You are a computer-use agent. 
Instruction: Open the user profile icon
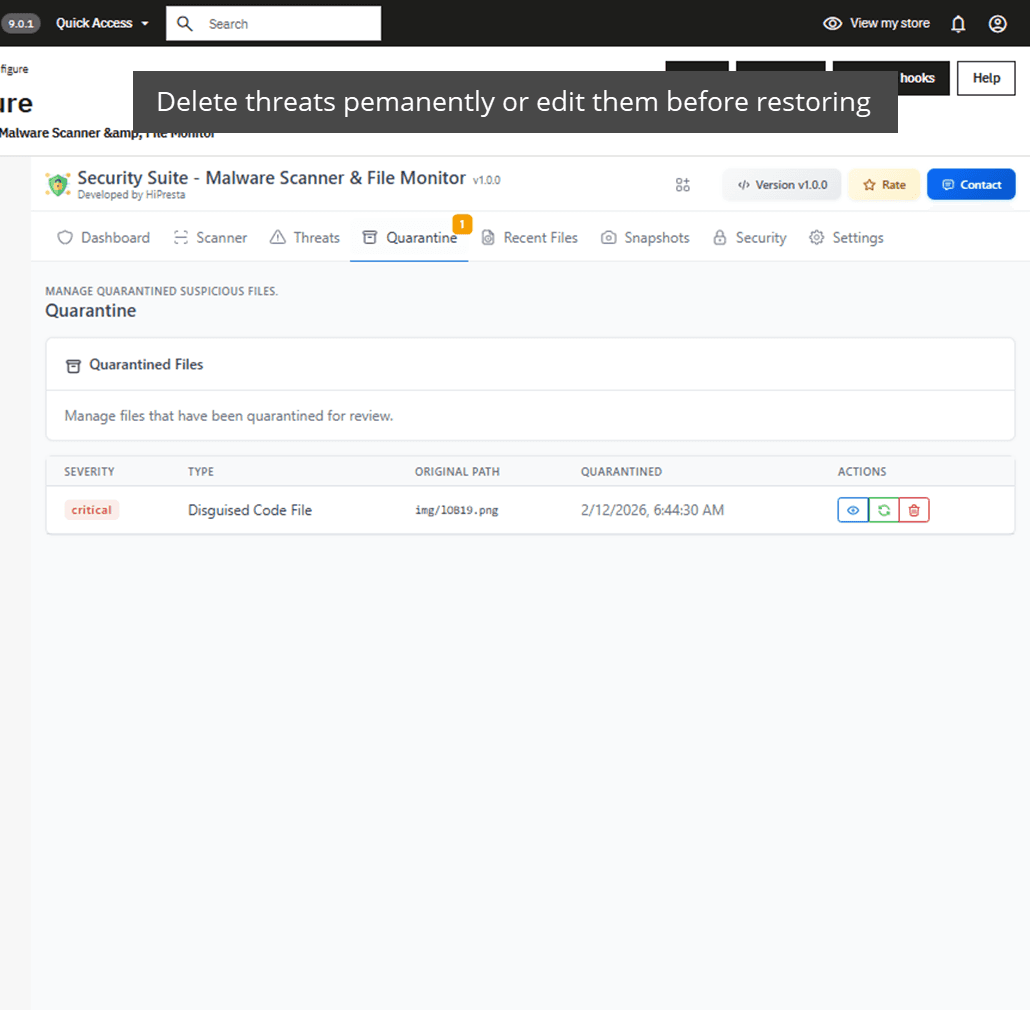(x=997, y=24)
